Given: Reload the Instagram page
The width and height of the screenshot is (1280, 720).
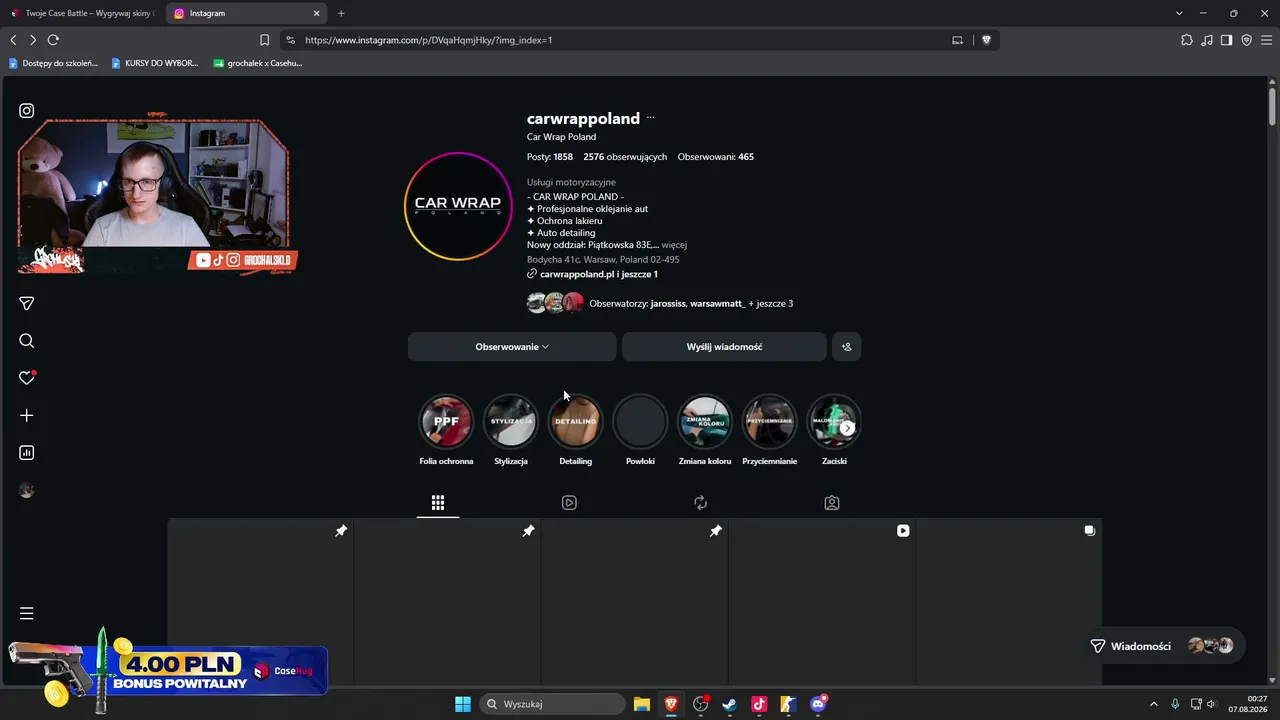Looking at the screenshot, I should (53, 40).
